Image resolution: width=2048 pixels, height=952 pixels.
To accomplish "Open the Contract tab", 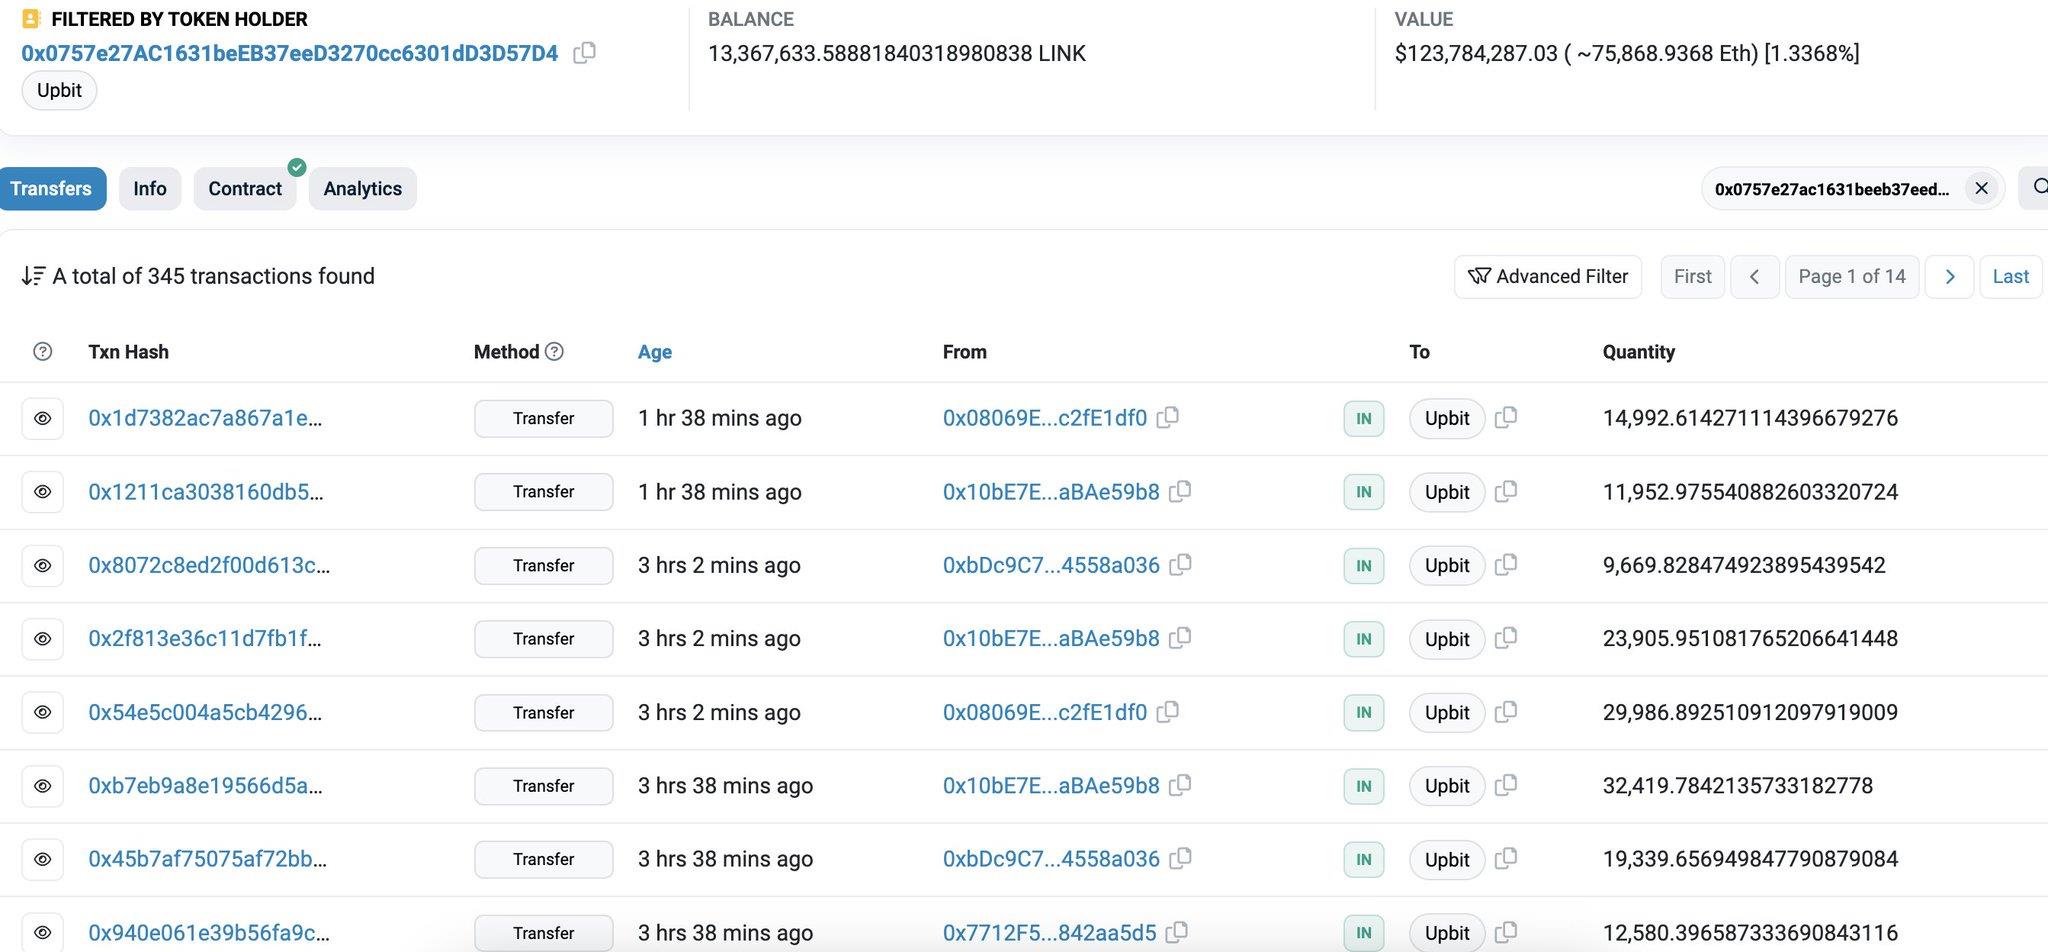I will (x=245, y=189).
